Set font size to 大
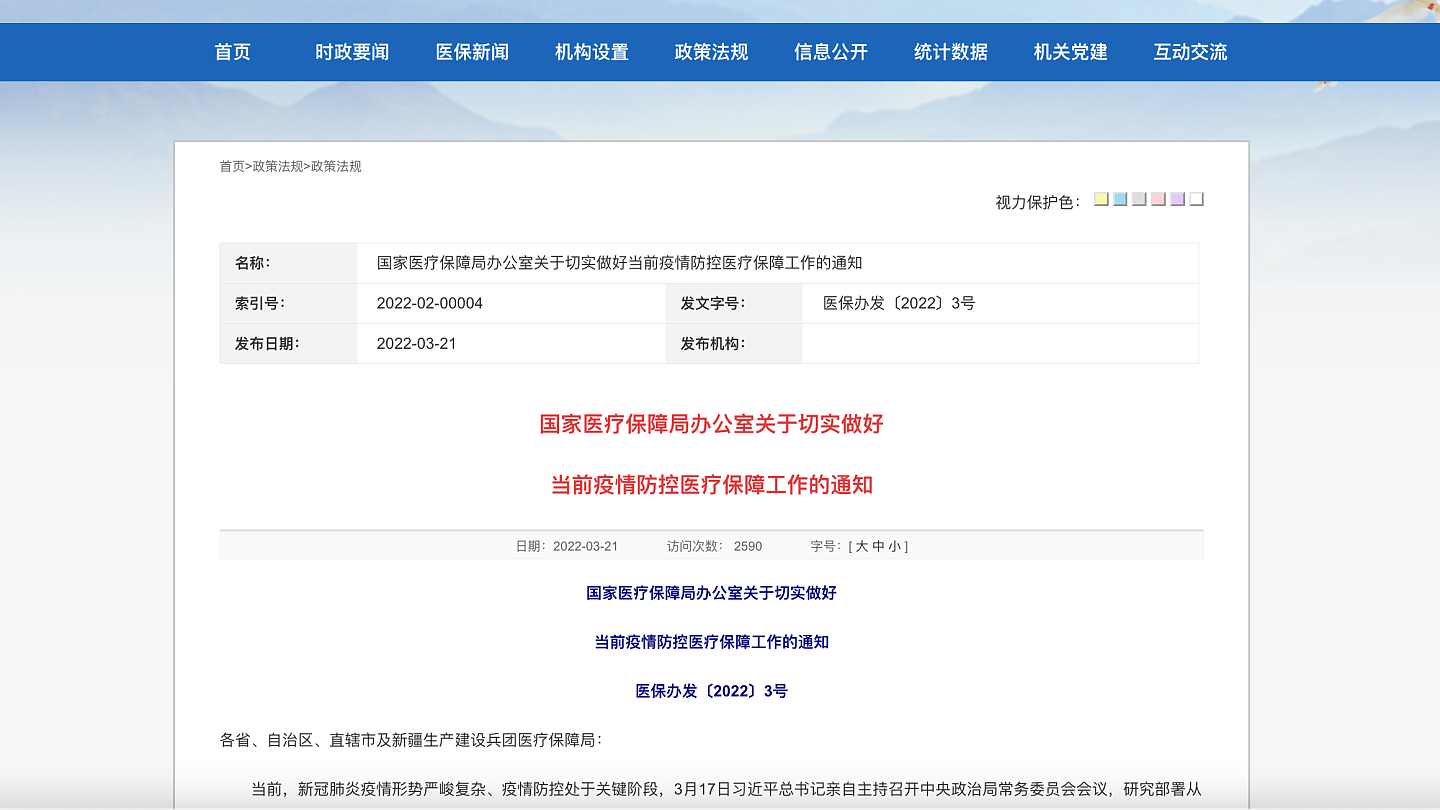1440x810 pixels. coord(862,546)
